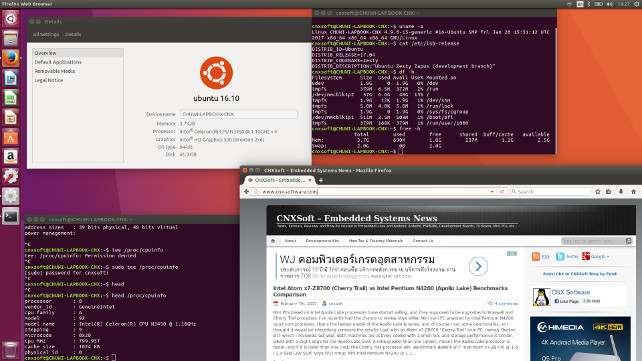Launch LibreOffice Calc from the launcher

[x=11, y=98]
